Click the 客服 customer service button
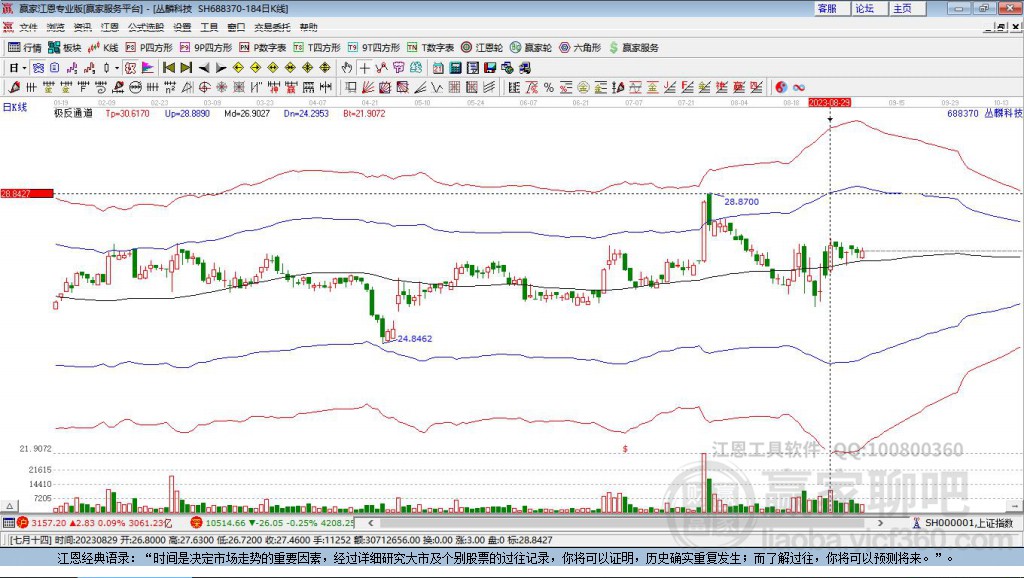Image resolution: width=1024 pixels, height=578 pixels. pyautogui.click(x=831, y=8)
